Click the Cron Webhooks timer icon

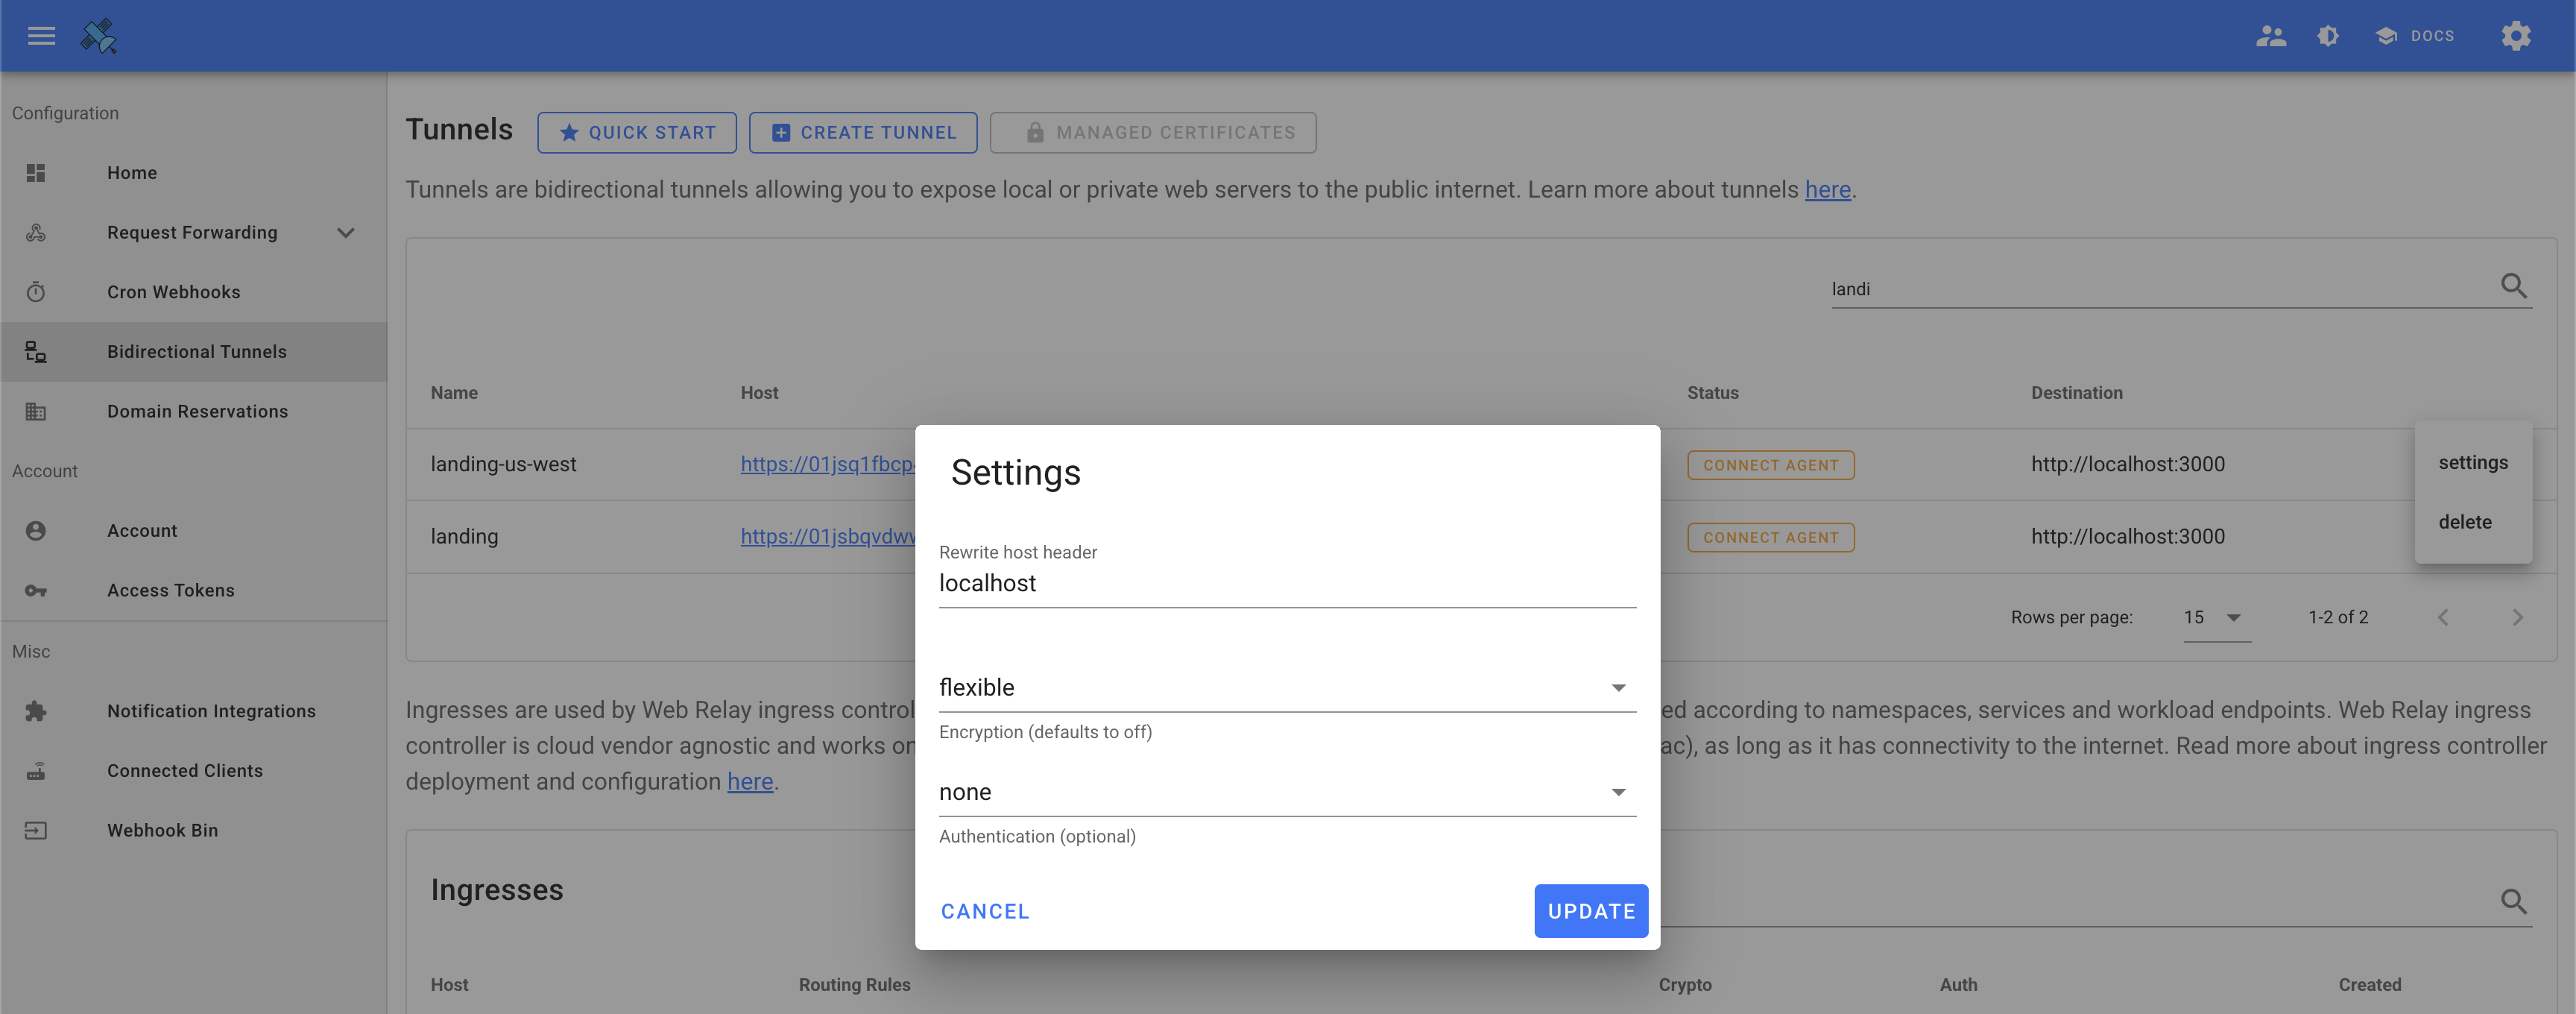[x=36, y=292]
